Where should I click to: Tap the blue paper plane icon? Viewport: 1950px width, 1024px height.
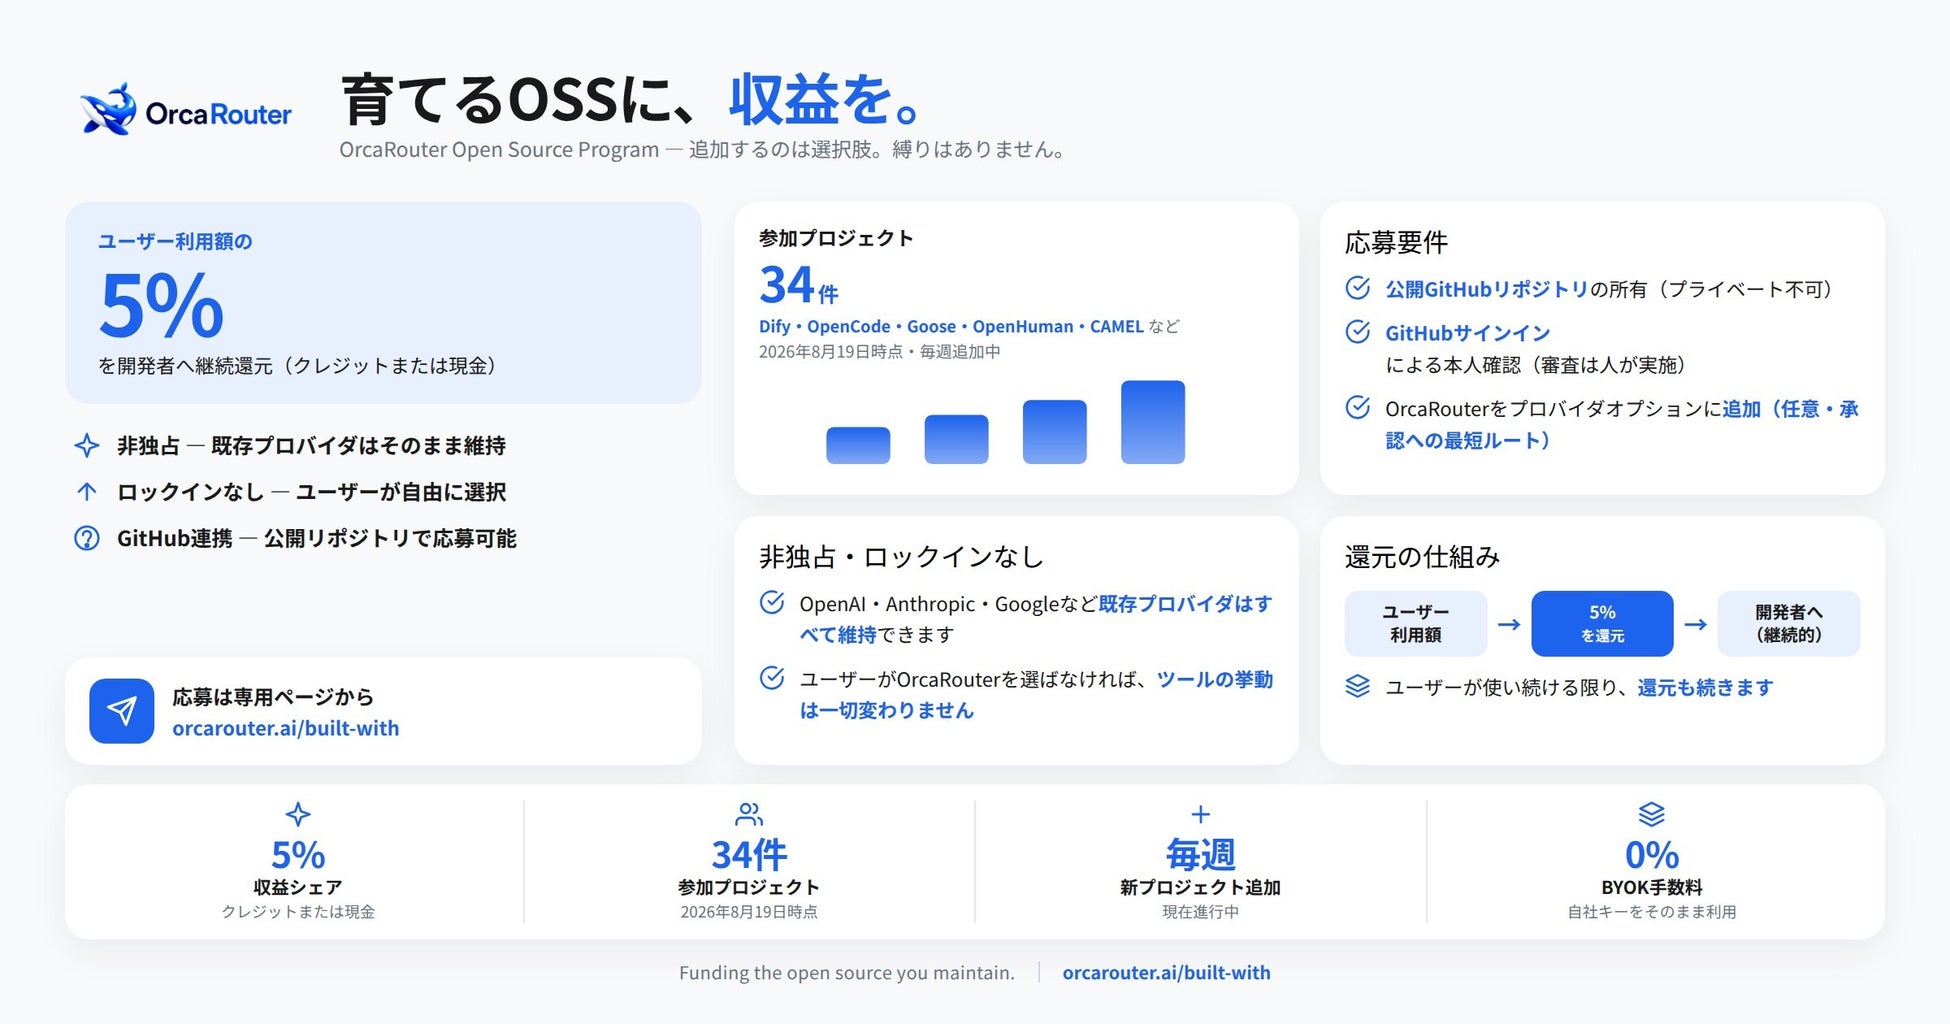(x=121, y=711)
